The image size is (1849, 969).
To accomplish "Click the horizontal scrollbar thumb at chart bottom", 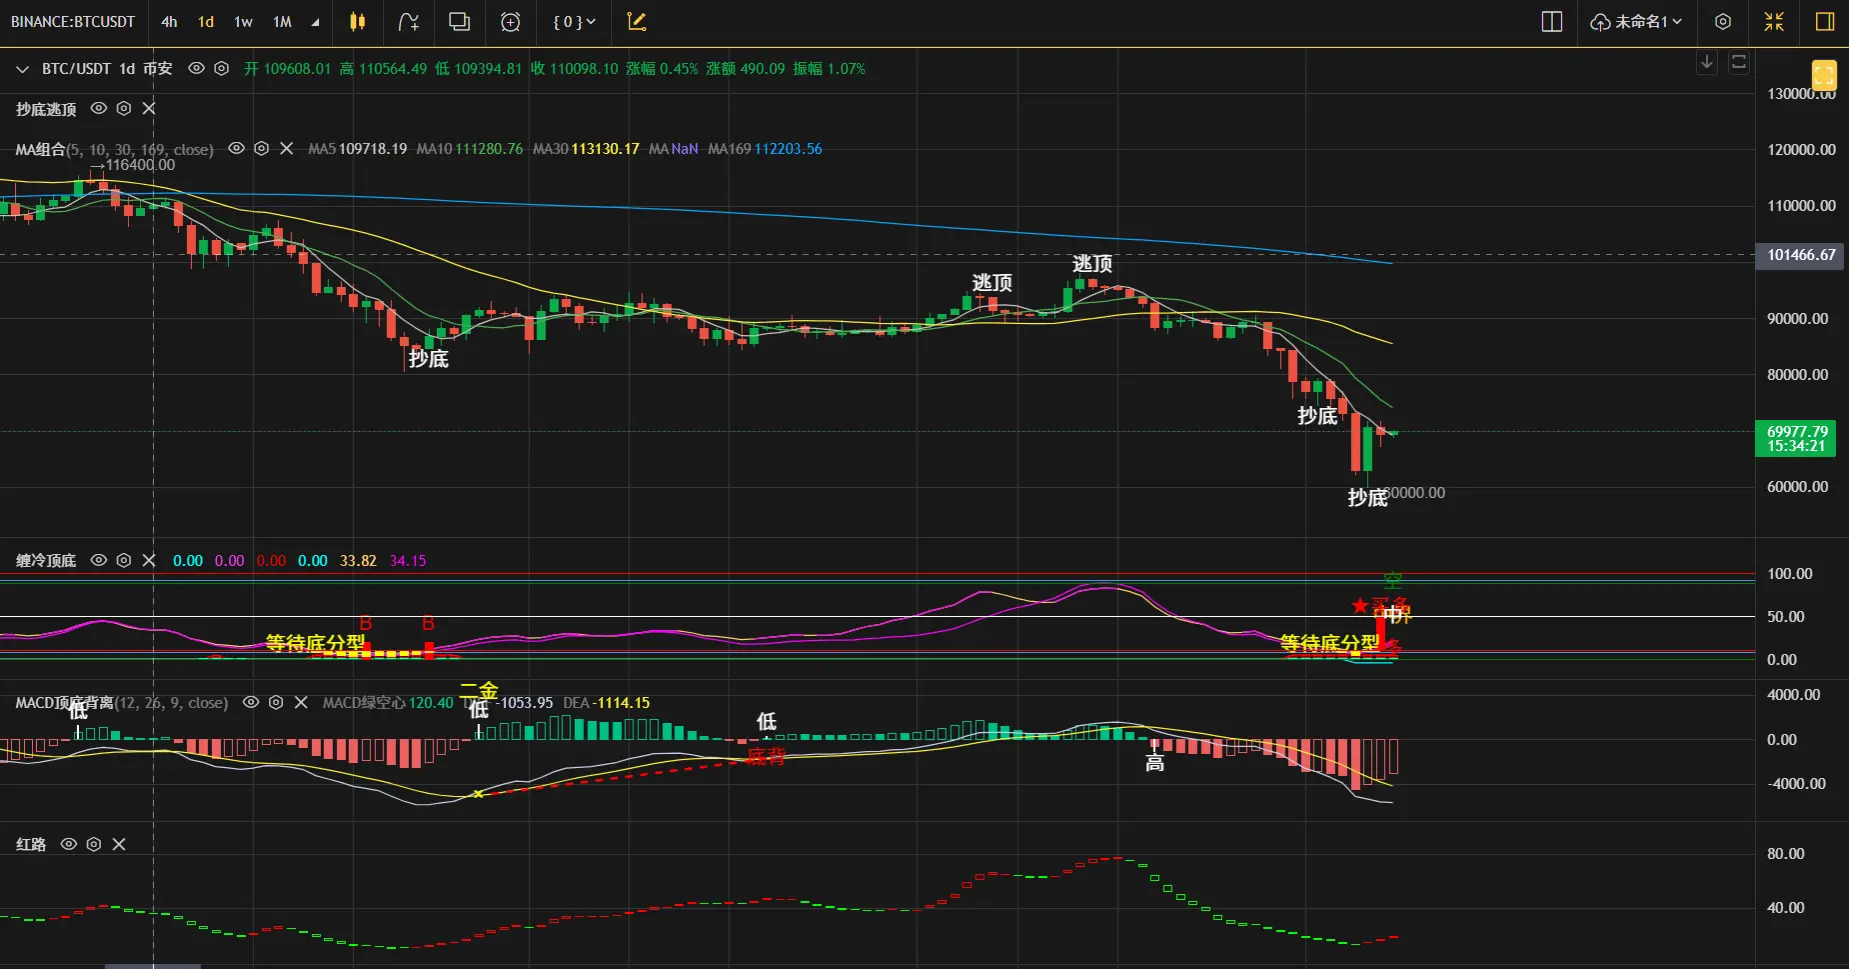I will tap(153, 966).
